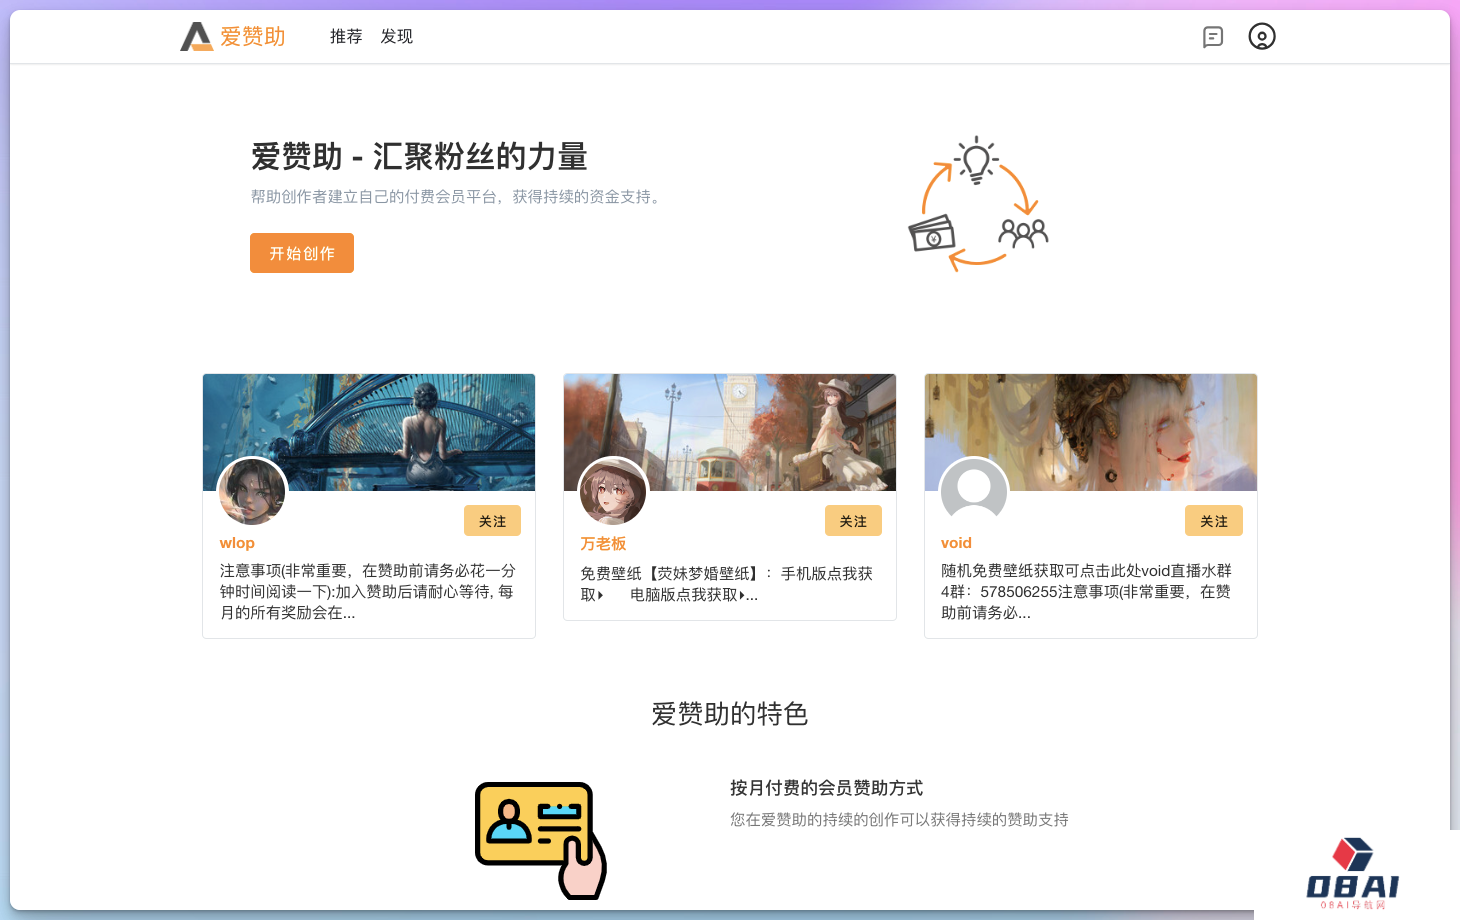Open the 推荐 menu item
Viewport: 1460px width, 920px height.
point(346,37)
